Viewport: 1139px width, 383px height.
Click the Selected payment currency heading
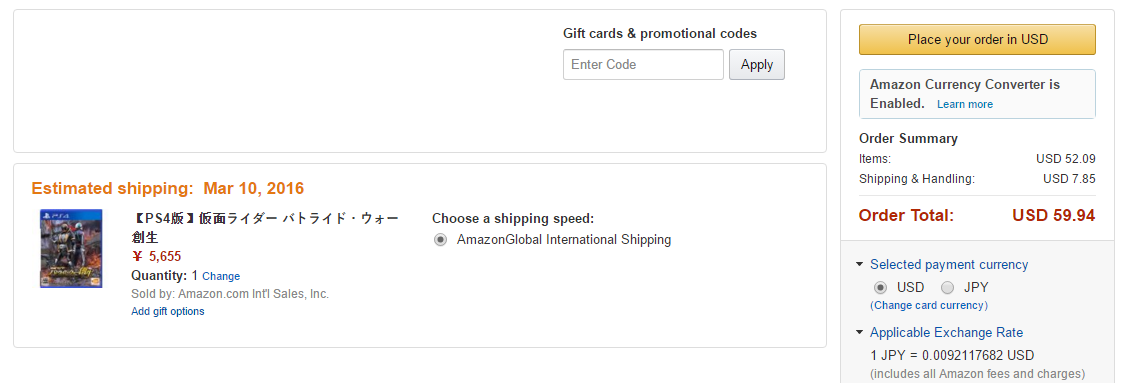pyautogui.click(x=949, y=265)
